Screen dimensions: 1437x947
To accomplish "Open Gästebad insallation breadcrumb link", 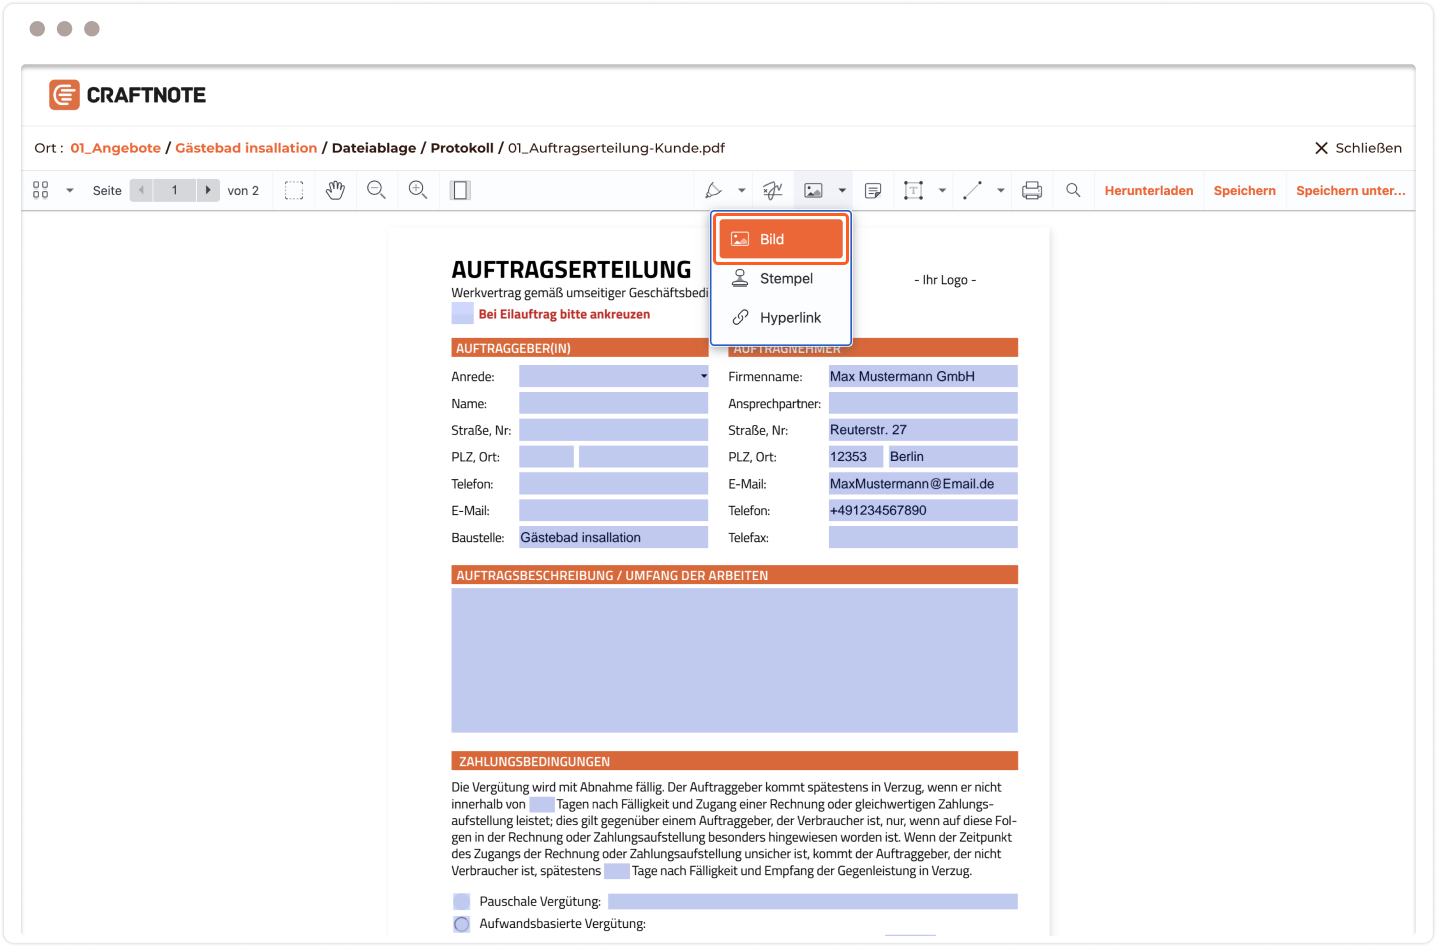I will pyautogui.click(x=246, y=148).
